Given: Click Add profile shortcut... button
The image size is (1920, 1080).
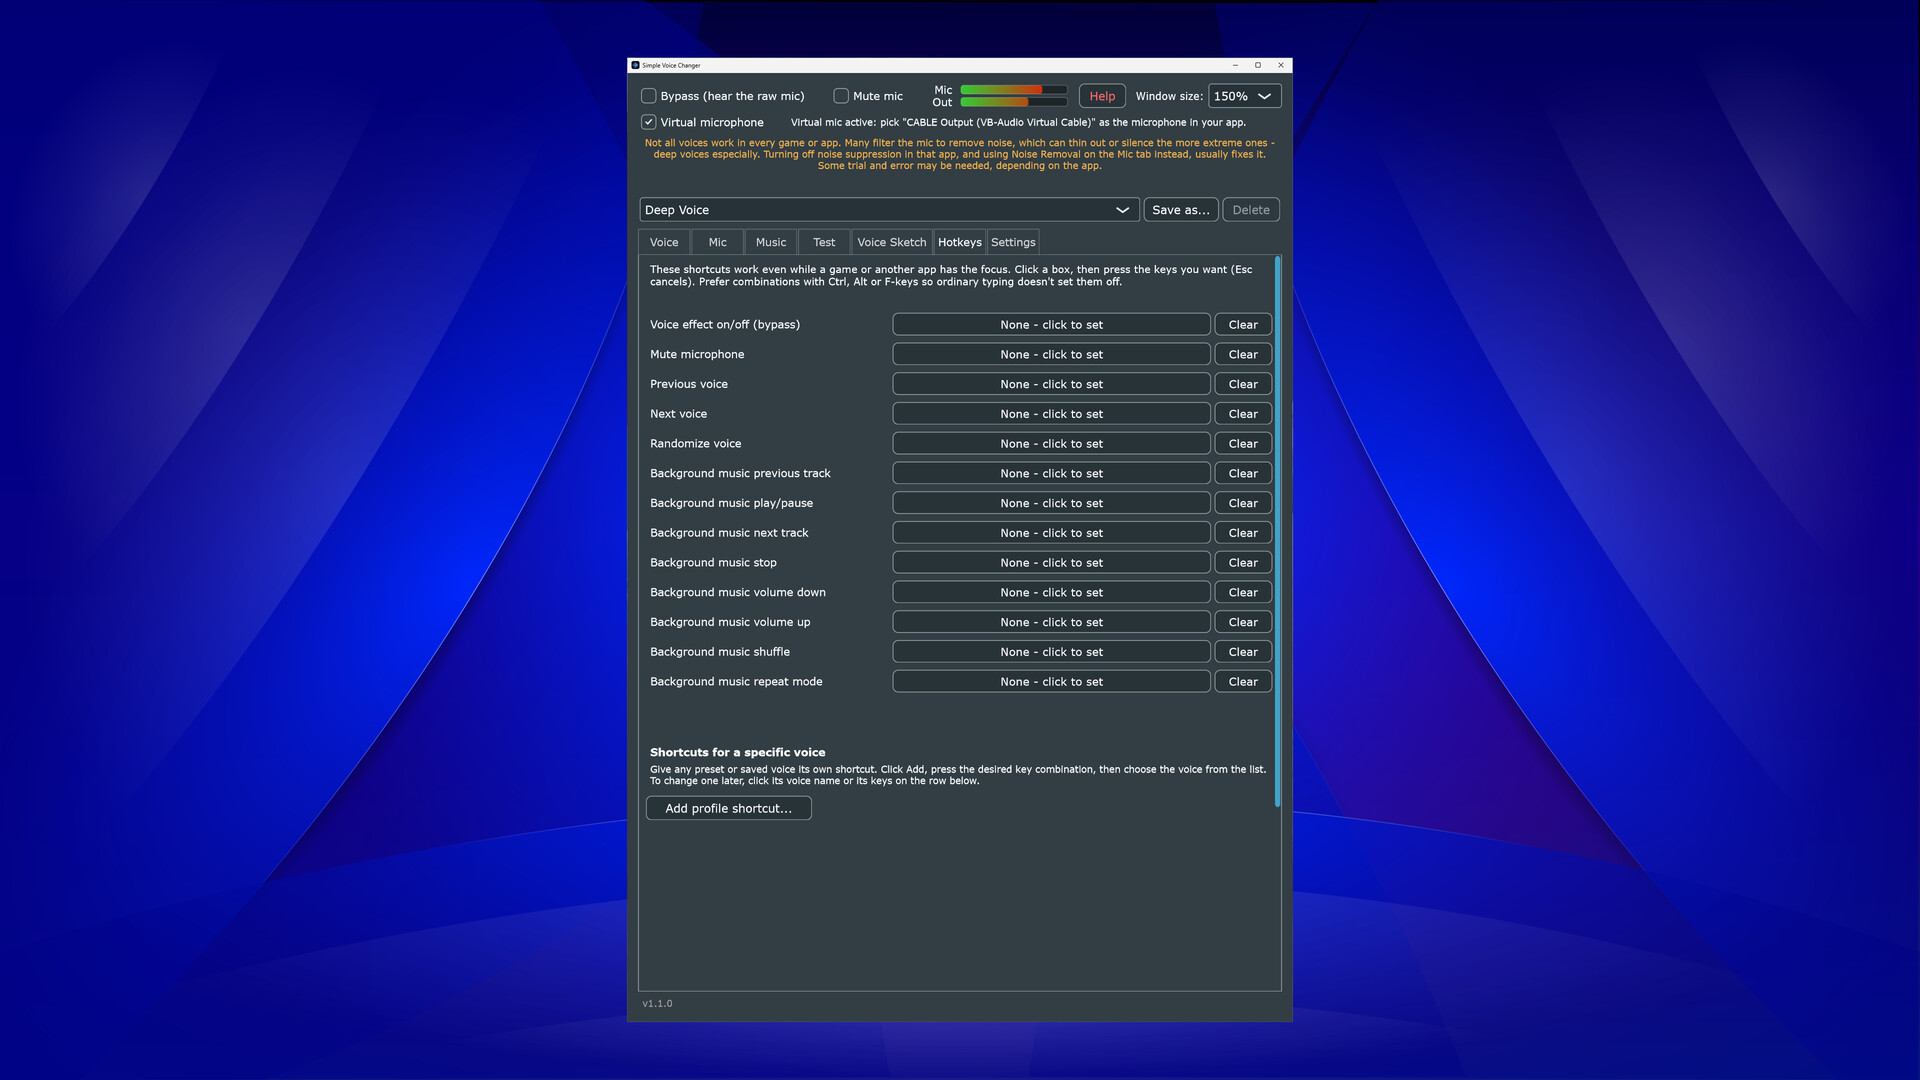Looking at the screenshot, I should click(728, 808).
